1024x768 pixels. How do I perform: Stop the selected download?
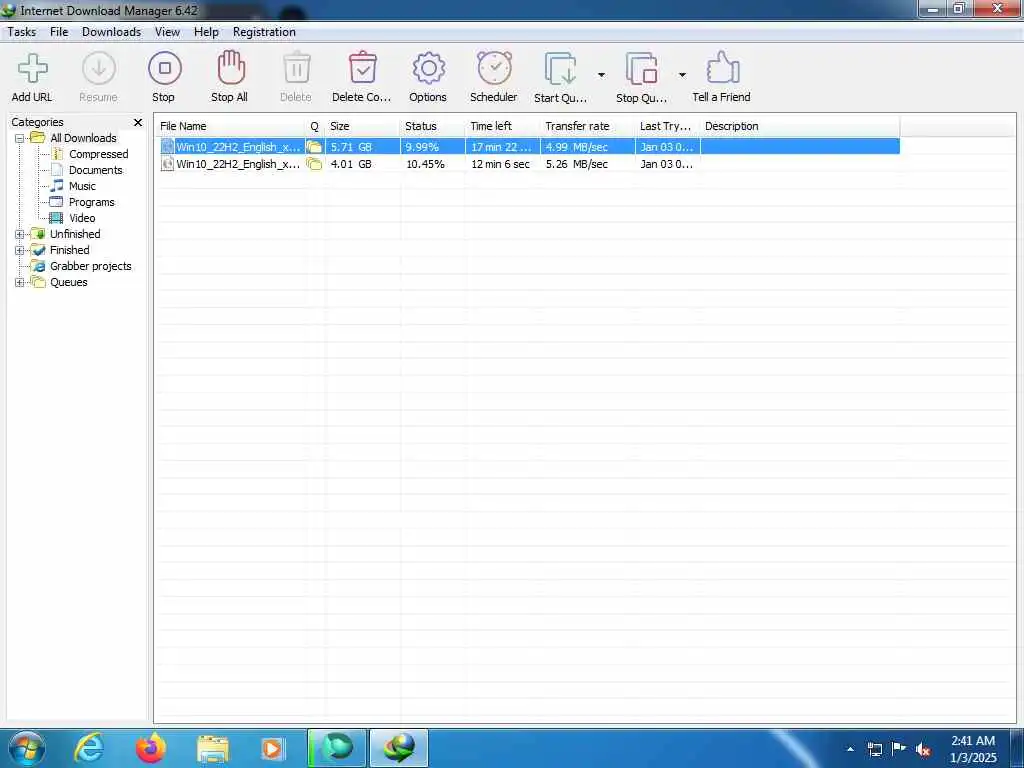(165, 69)
